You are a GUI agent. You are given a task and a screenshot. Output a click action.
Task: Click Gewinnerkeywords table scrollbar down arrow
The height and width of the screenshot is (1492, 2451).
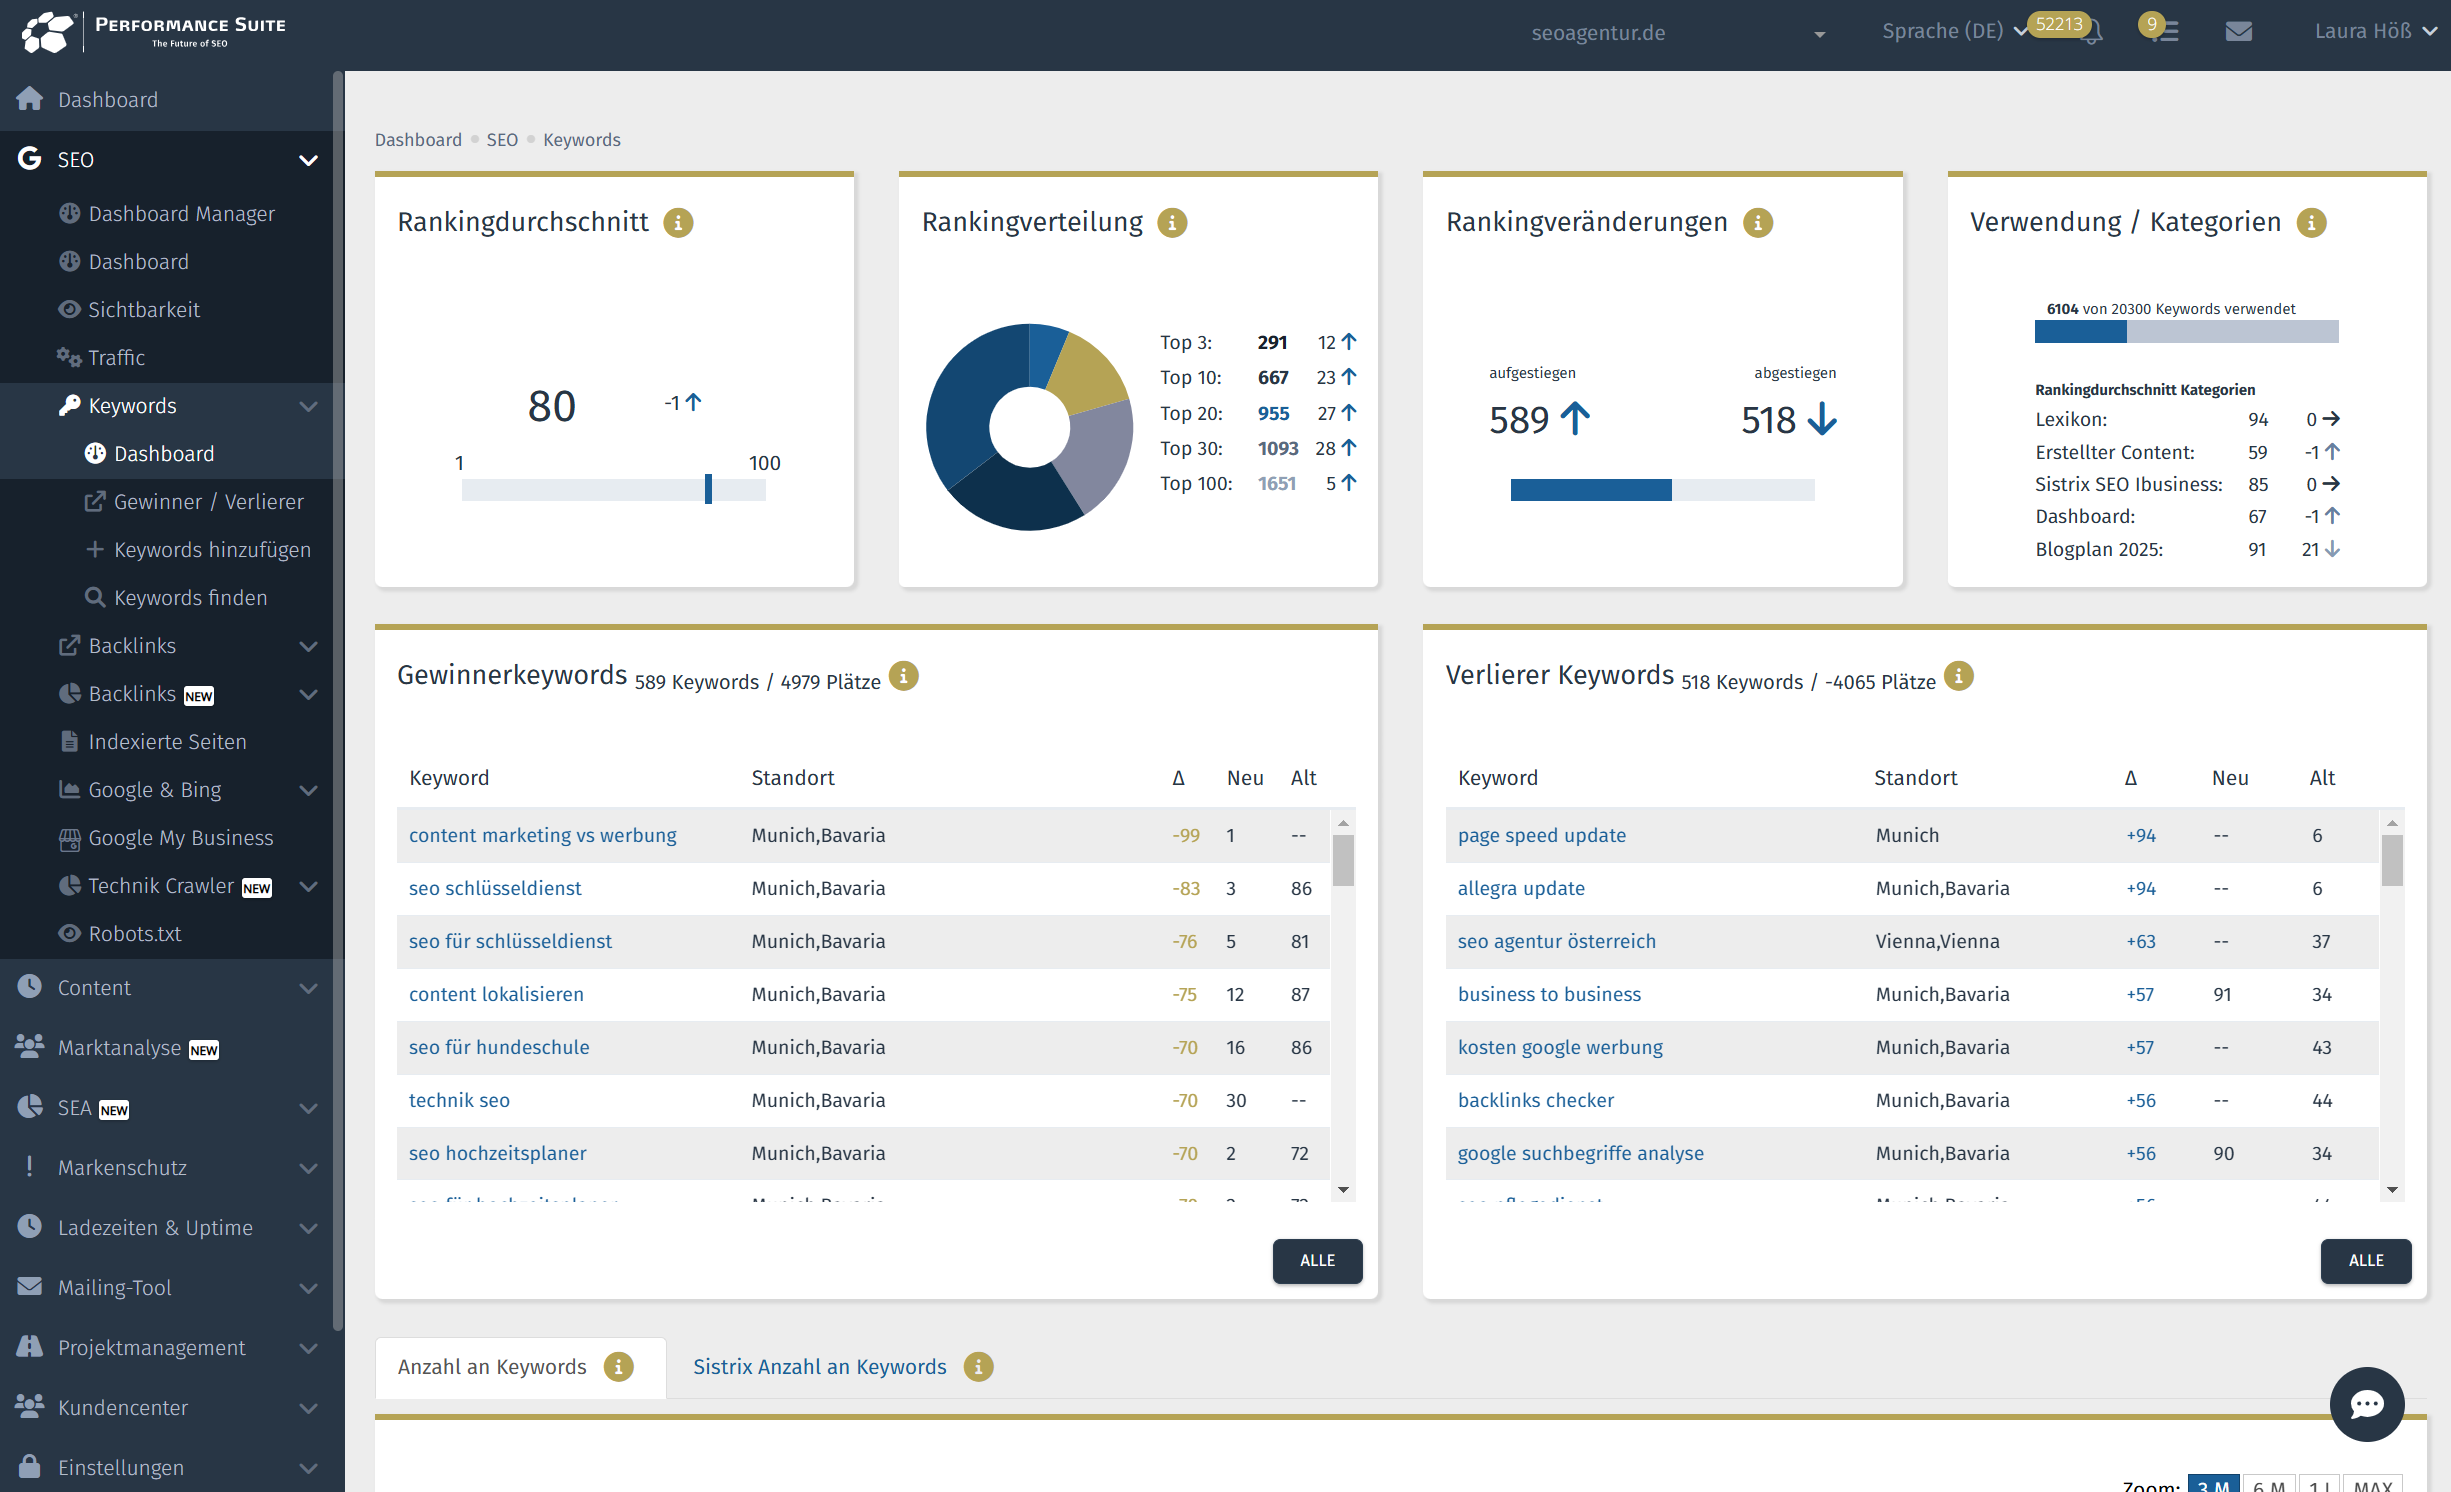1343,1190
